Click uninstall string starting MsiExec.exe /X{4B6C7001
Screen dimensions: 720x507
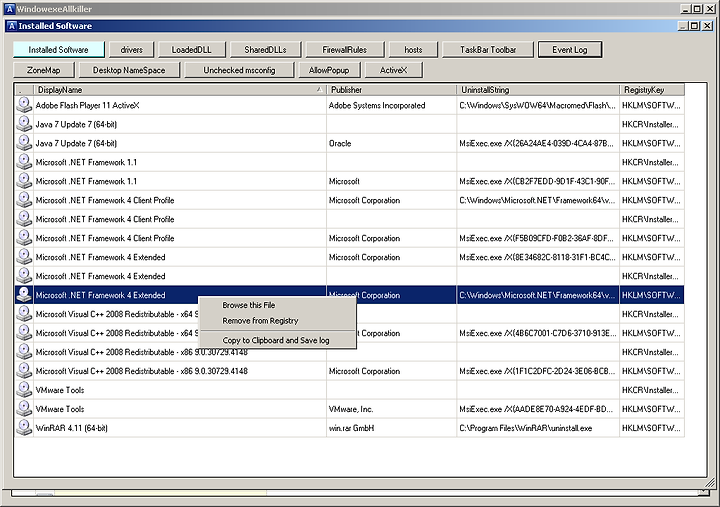tap(538, 333)
